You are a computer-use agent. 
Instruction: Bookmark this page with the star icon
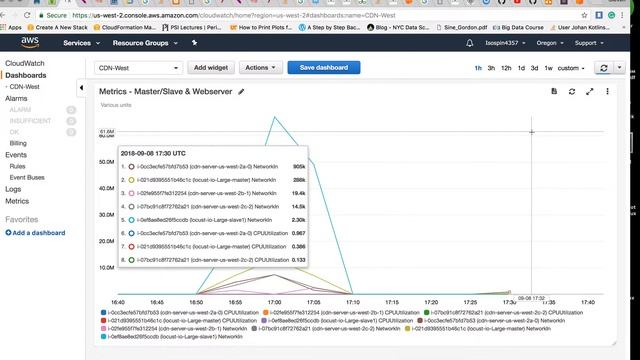584,15
